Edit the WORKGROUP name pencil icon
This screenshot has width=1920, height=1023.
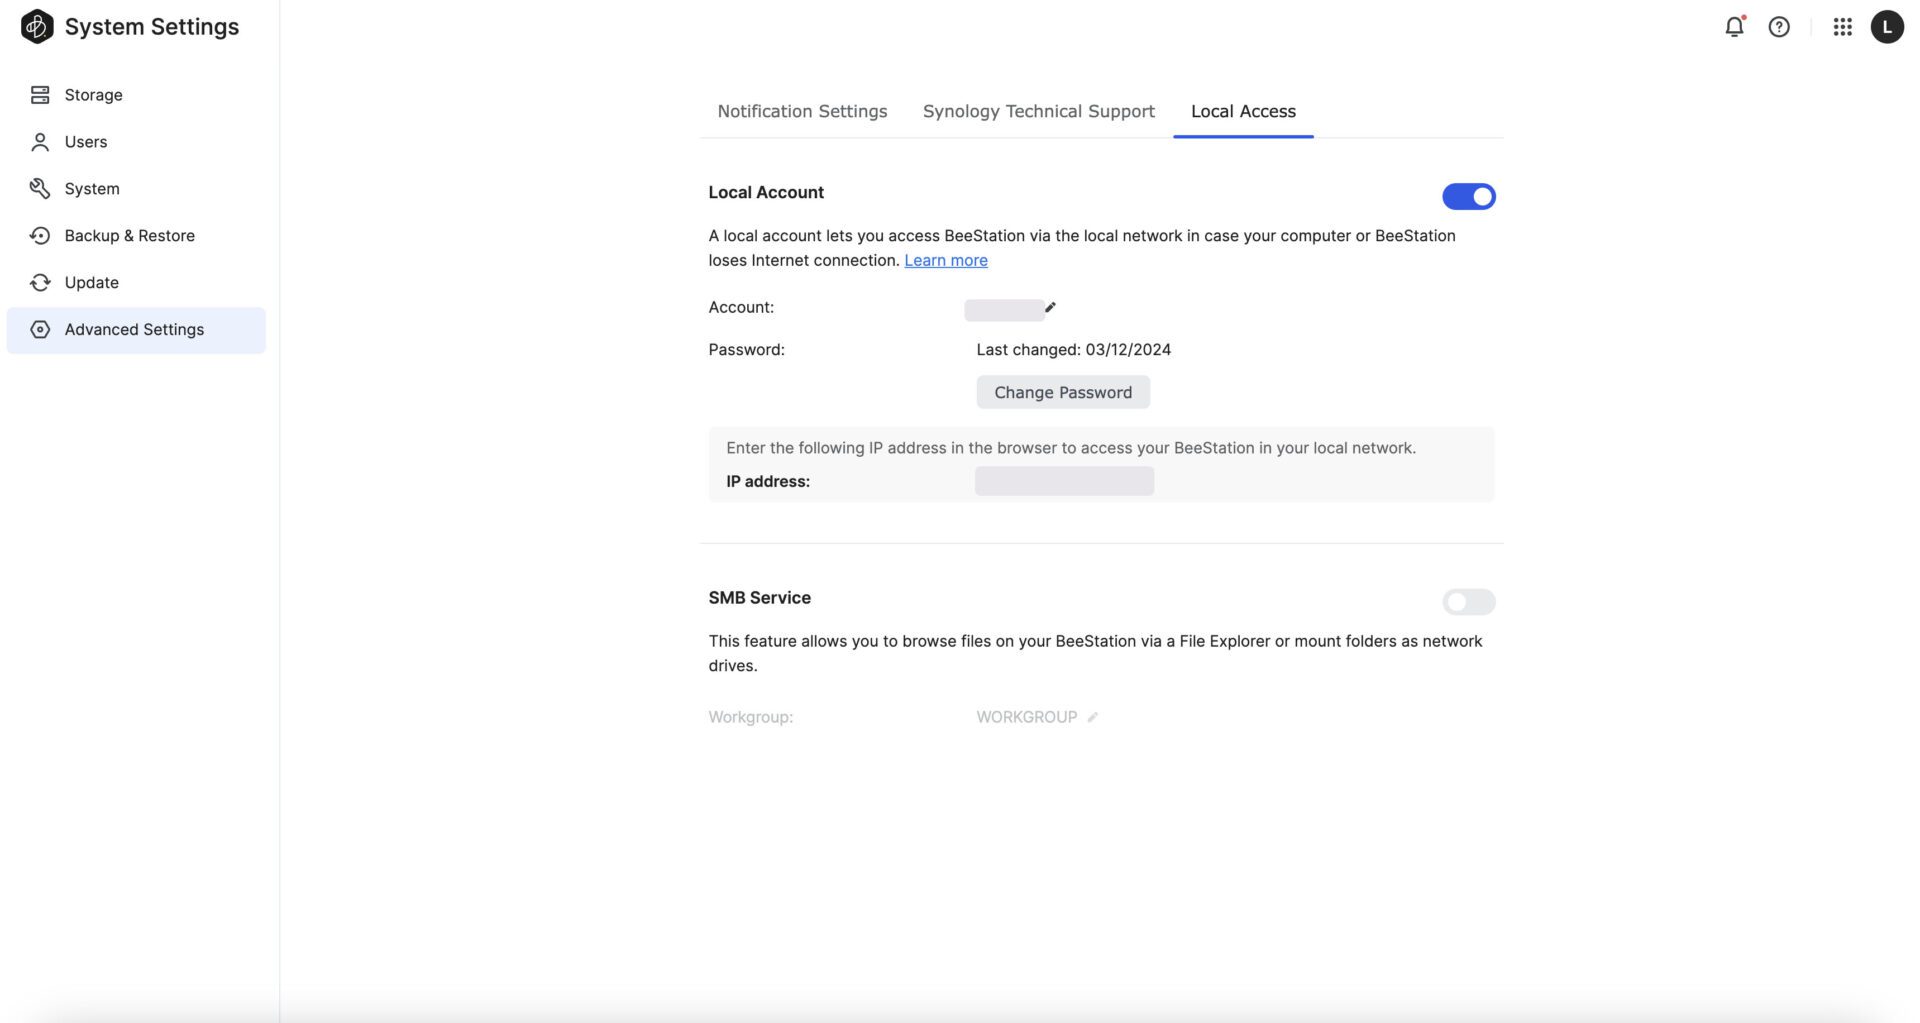(1093, 717)
